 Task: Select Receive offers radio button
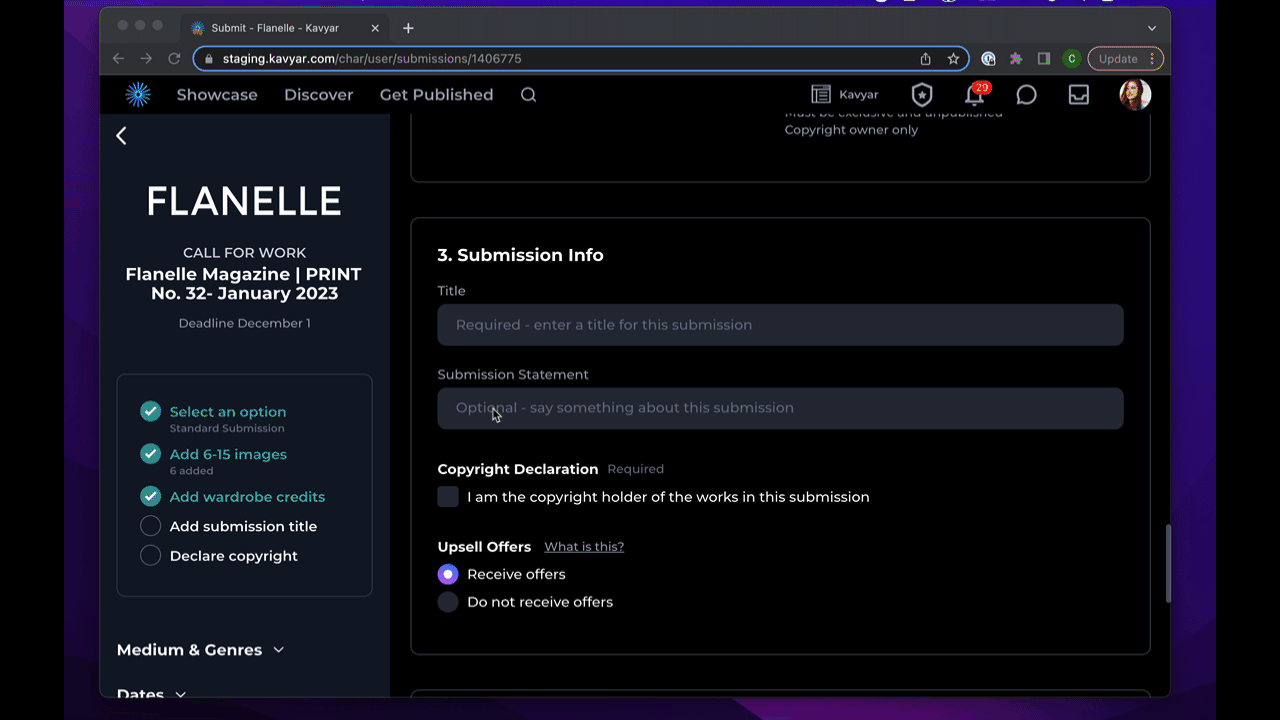pos(448,574)
